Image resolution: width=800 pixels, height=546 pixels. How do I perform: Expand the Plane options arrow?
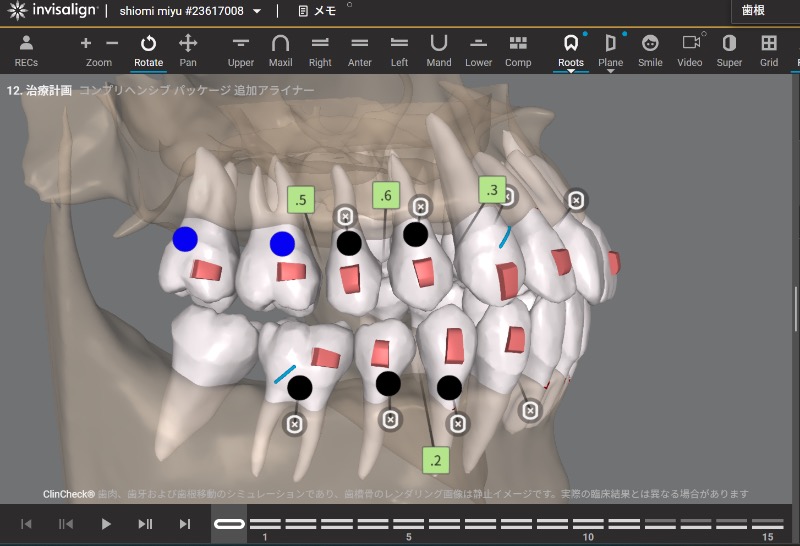click(x=610, y=73)
